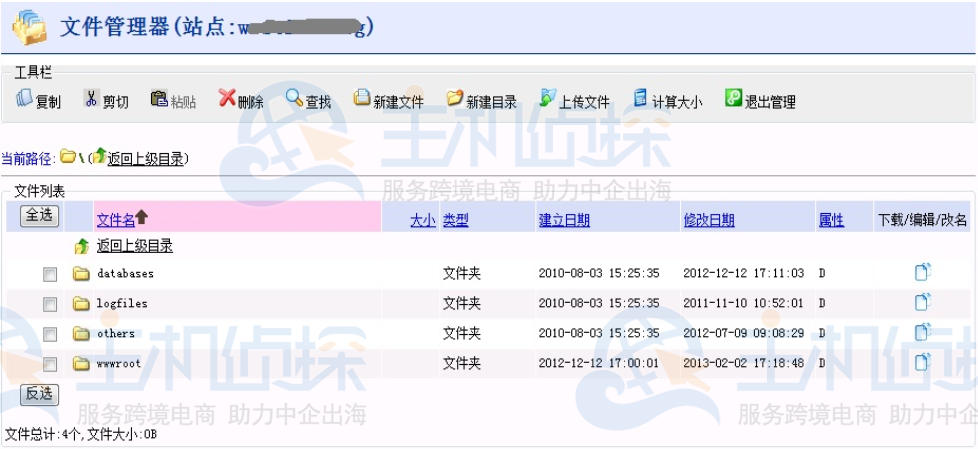This screenshot has width=978, height=449.
Task: Click the 上传文件 toolbar label
Action: (584, 102)
